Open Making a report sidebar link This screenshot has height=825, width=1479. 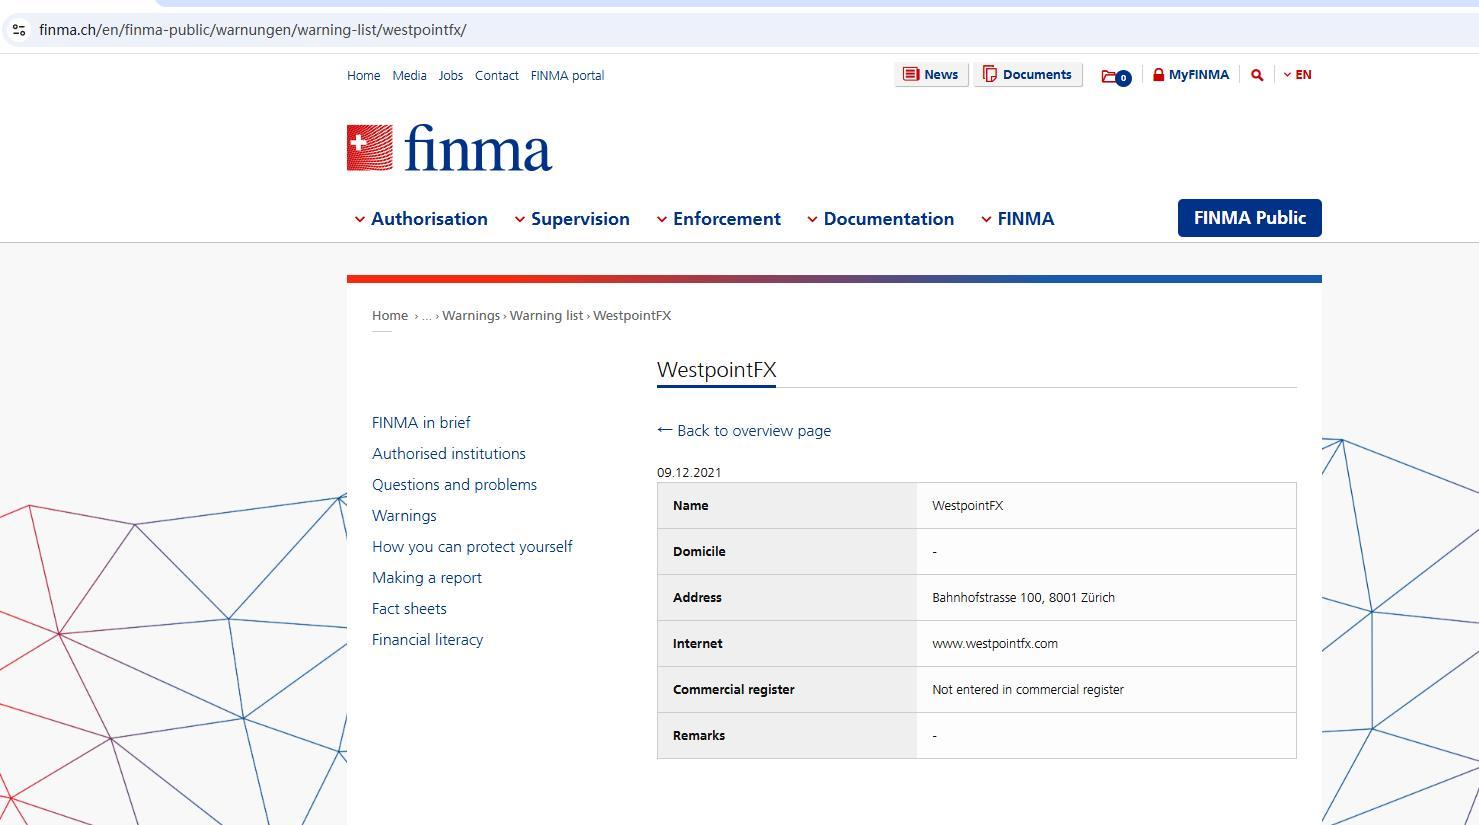coord(427,578)
